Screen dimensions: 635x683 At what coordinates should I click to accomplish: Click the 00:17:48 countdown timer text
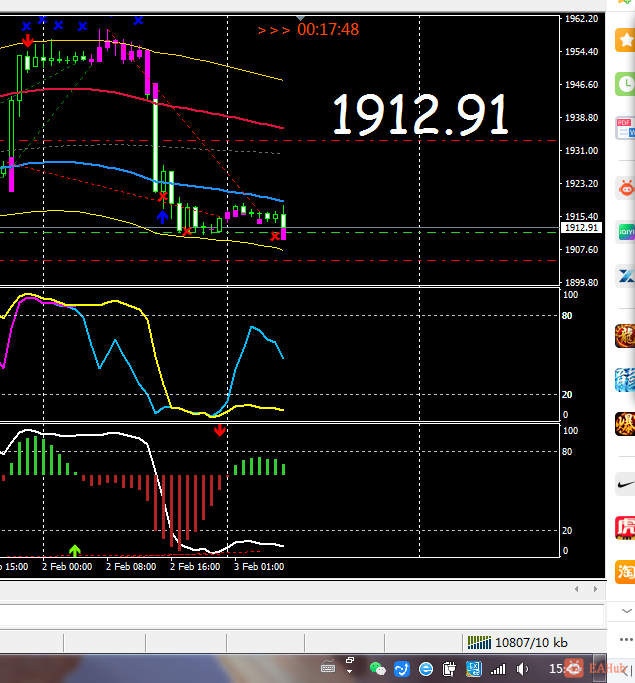point(328,30)
